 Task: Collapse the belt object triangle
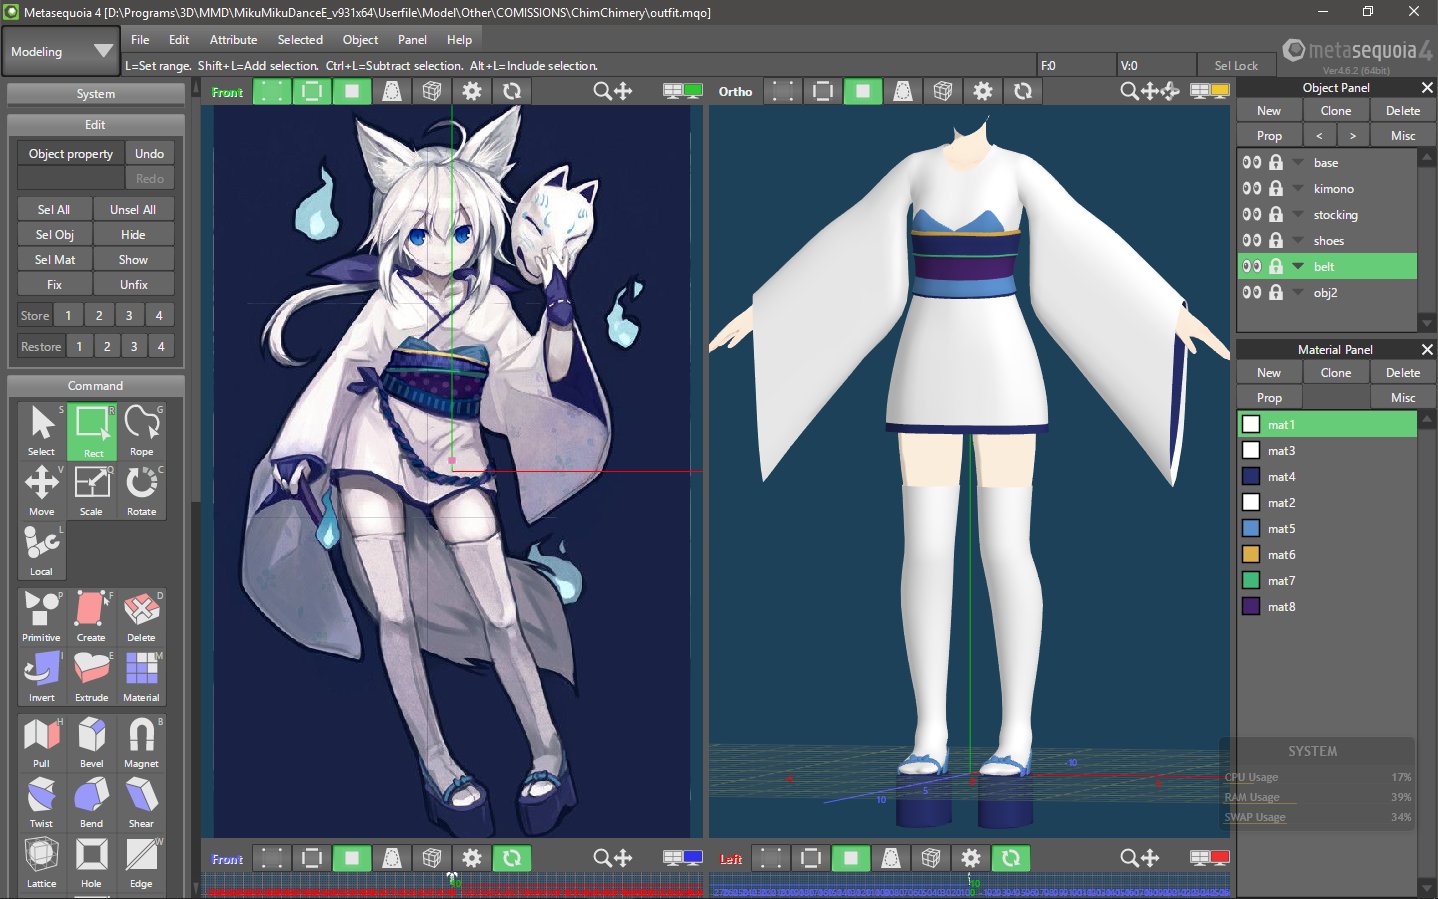pos(1298,266)
